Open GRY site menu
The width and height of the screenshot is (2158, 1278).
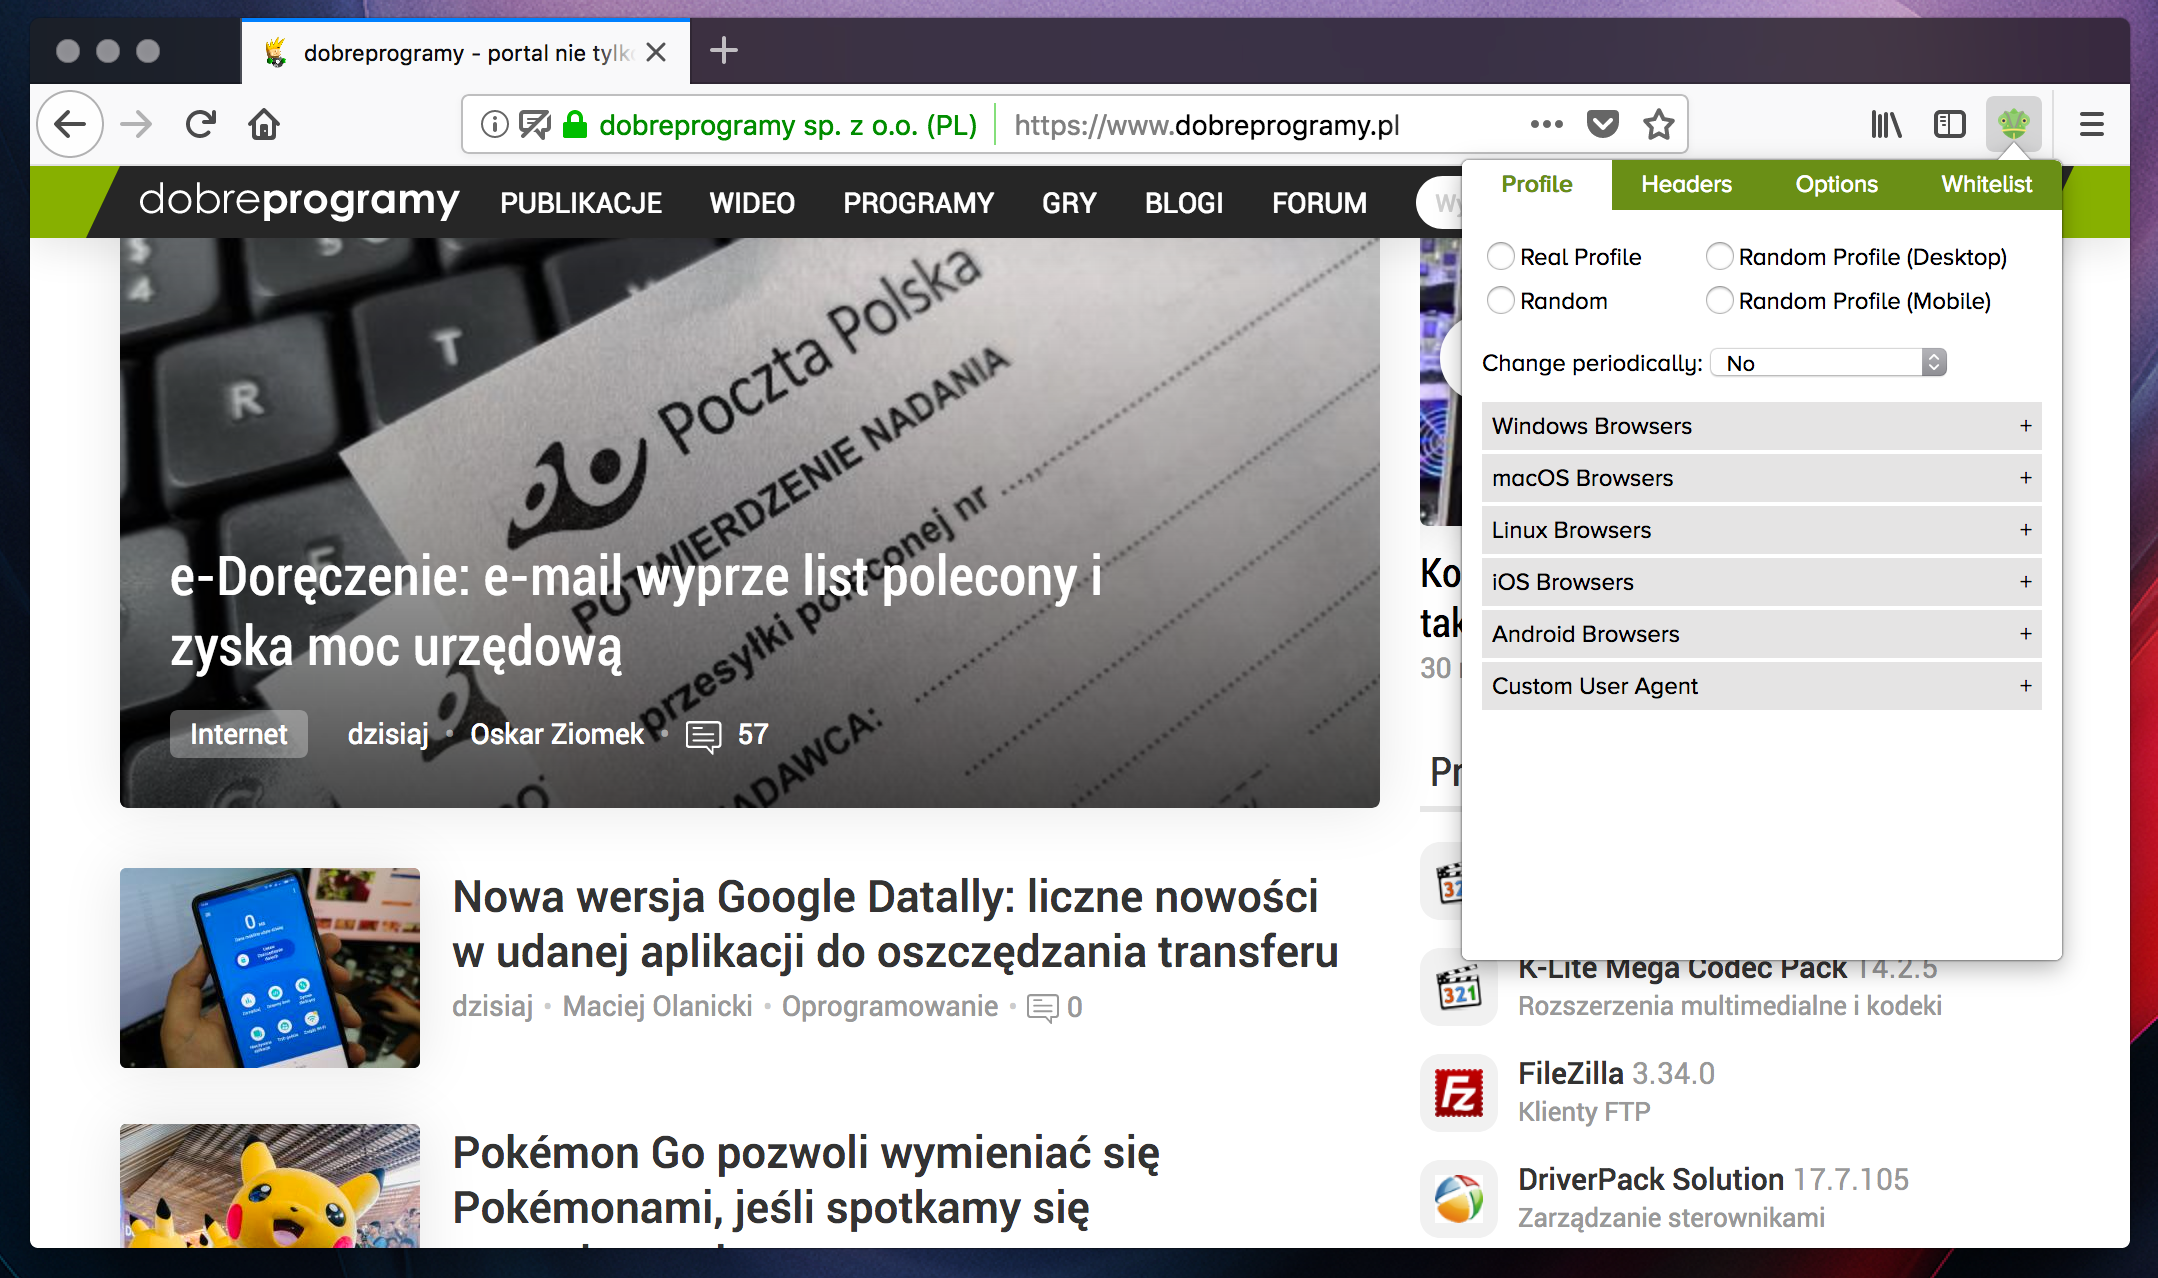1069,203
